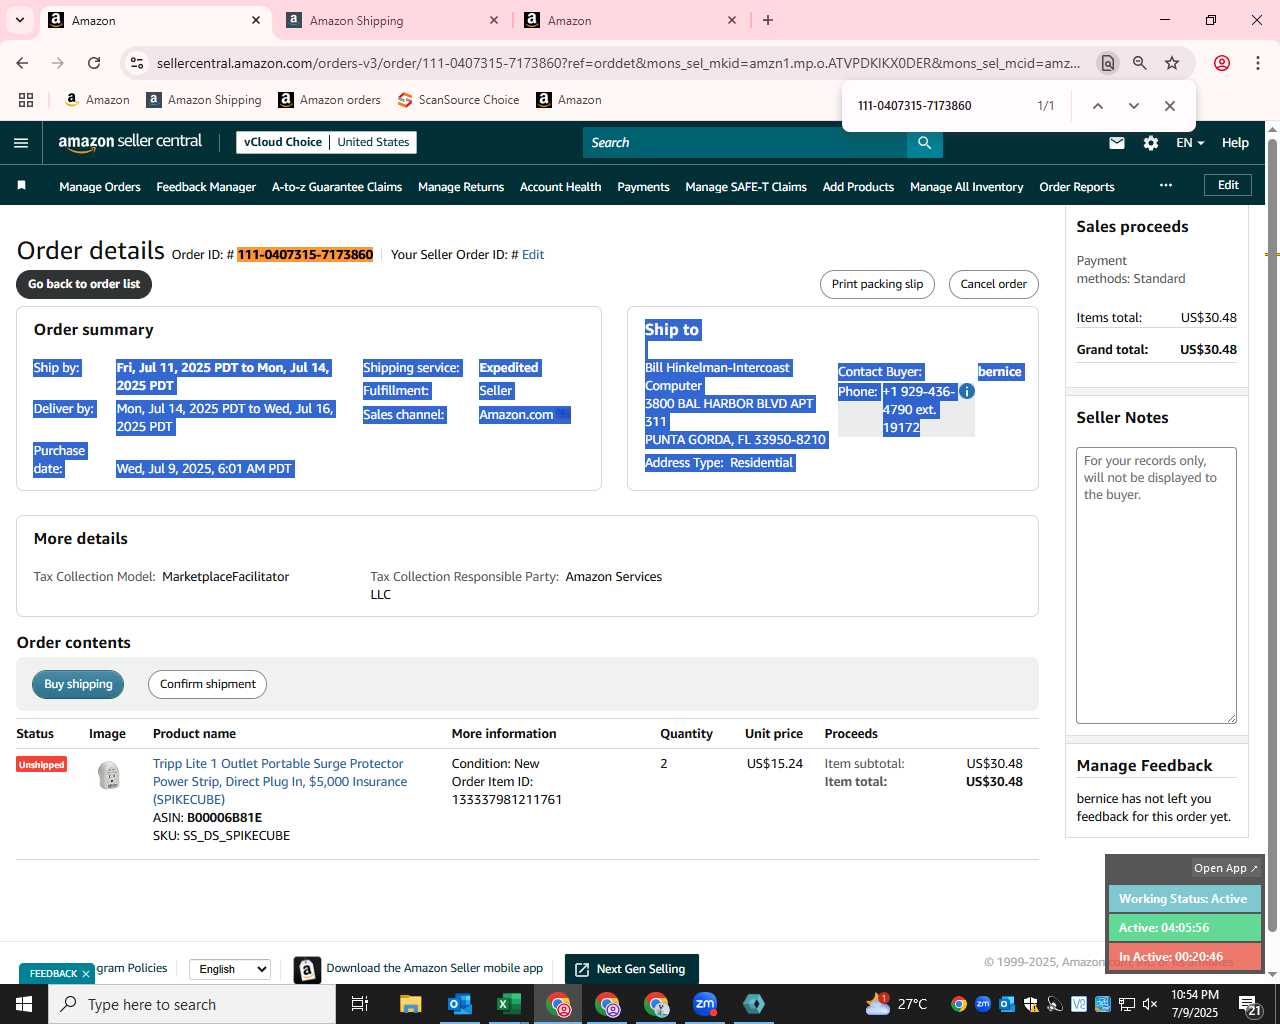1280x1024 pixels.
Task: View site information icon in address bar
Action: [137, 63]
